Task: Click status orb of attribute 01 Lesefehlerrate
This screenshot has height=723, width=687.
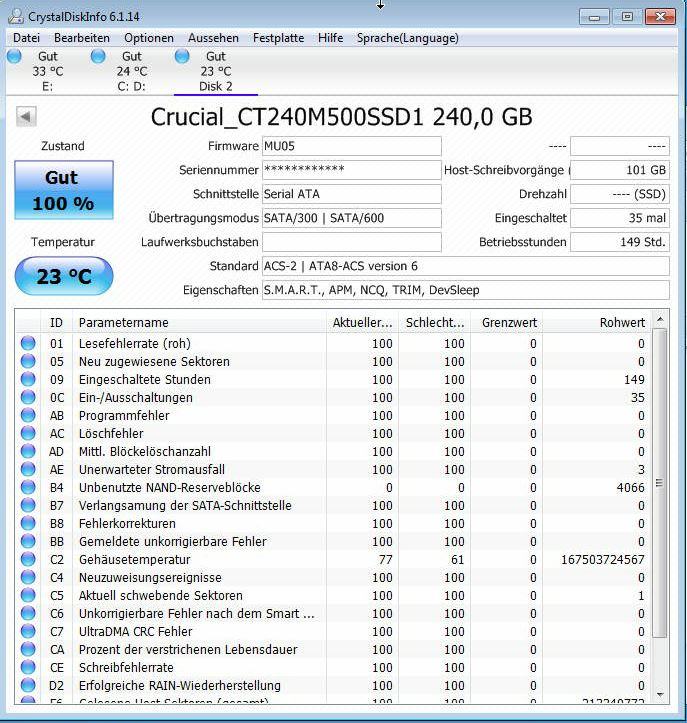Action: (x=28, y=344)
